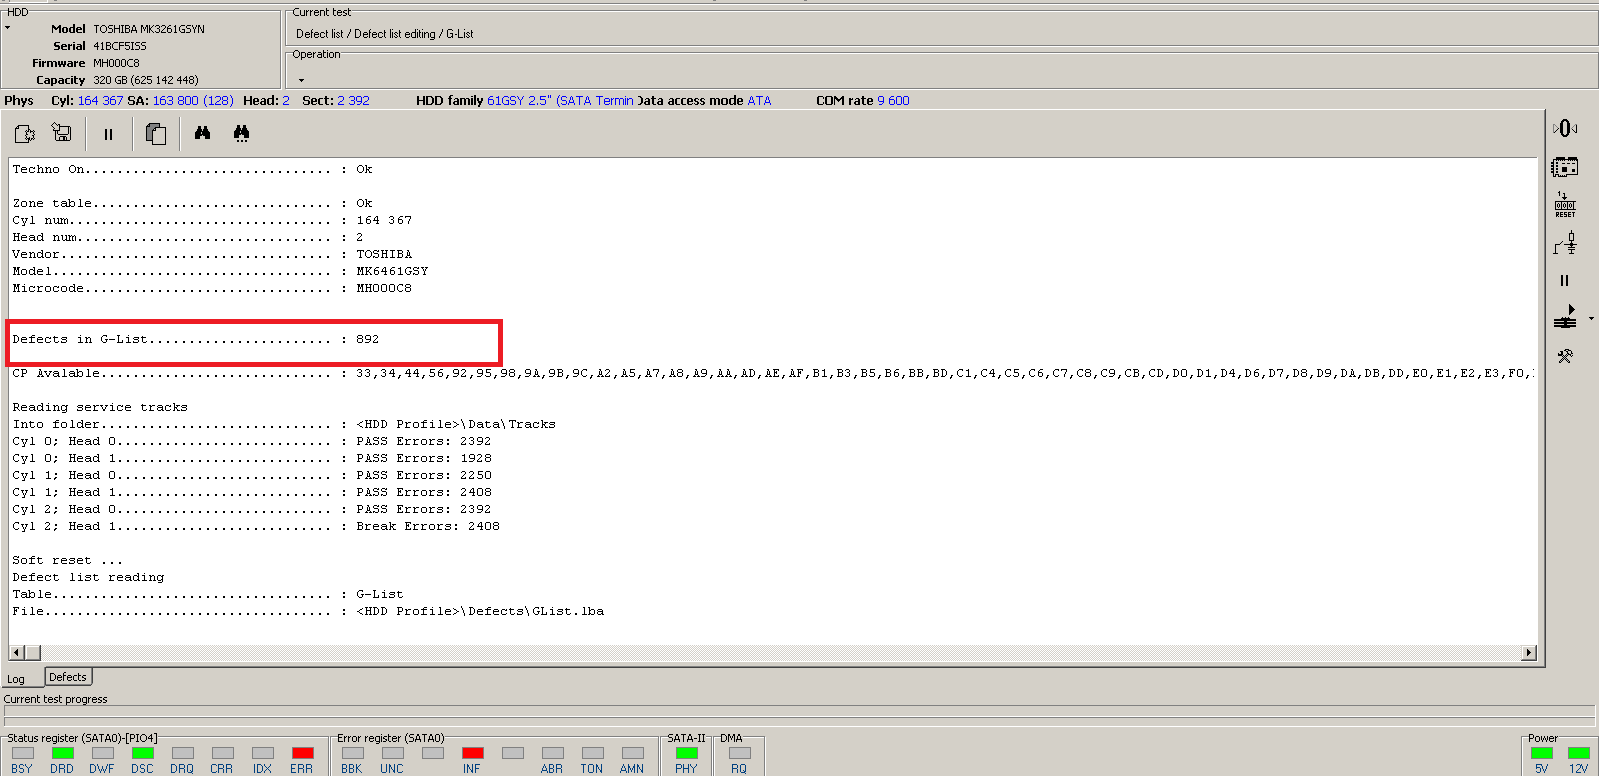Image resolution: width=1599 pixels, height=776 pixels.
Task: Click the controller board icon in right sidebar
Action: pos(1565,167)
